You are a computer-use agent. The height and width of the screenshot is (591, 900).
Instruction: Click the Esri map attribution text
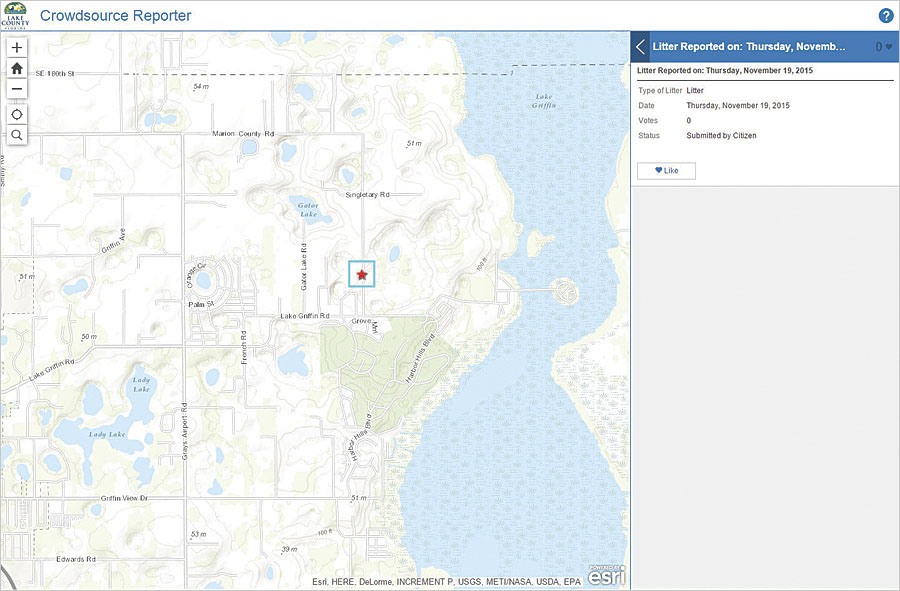point(447,582)
